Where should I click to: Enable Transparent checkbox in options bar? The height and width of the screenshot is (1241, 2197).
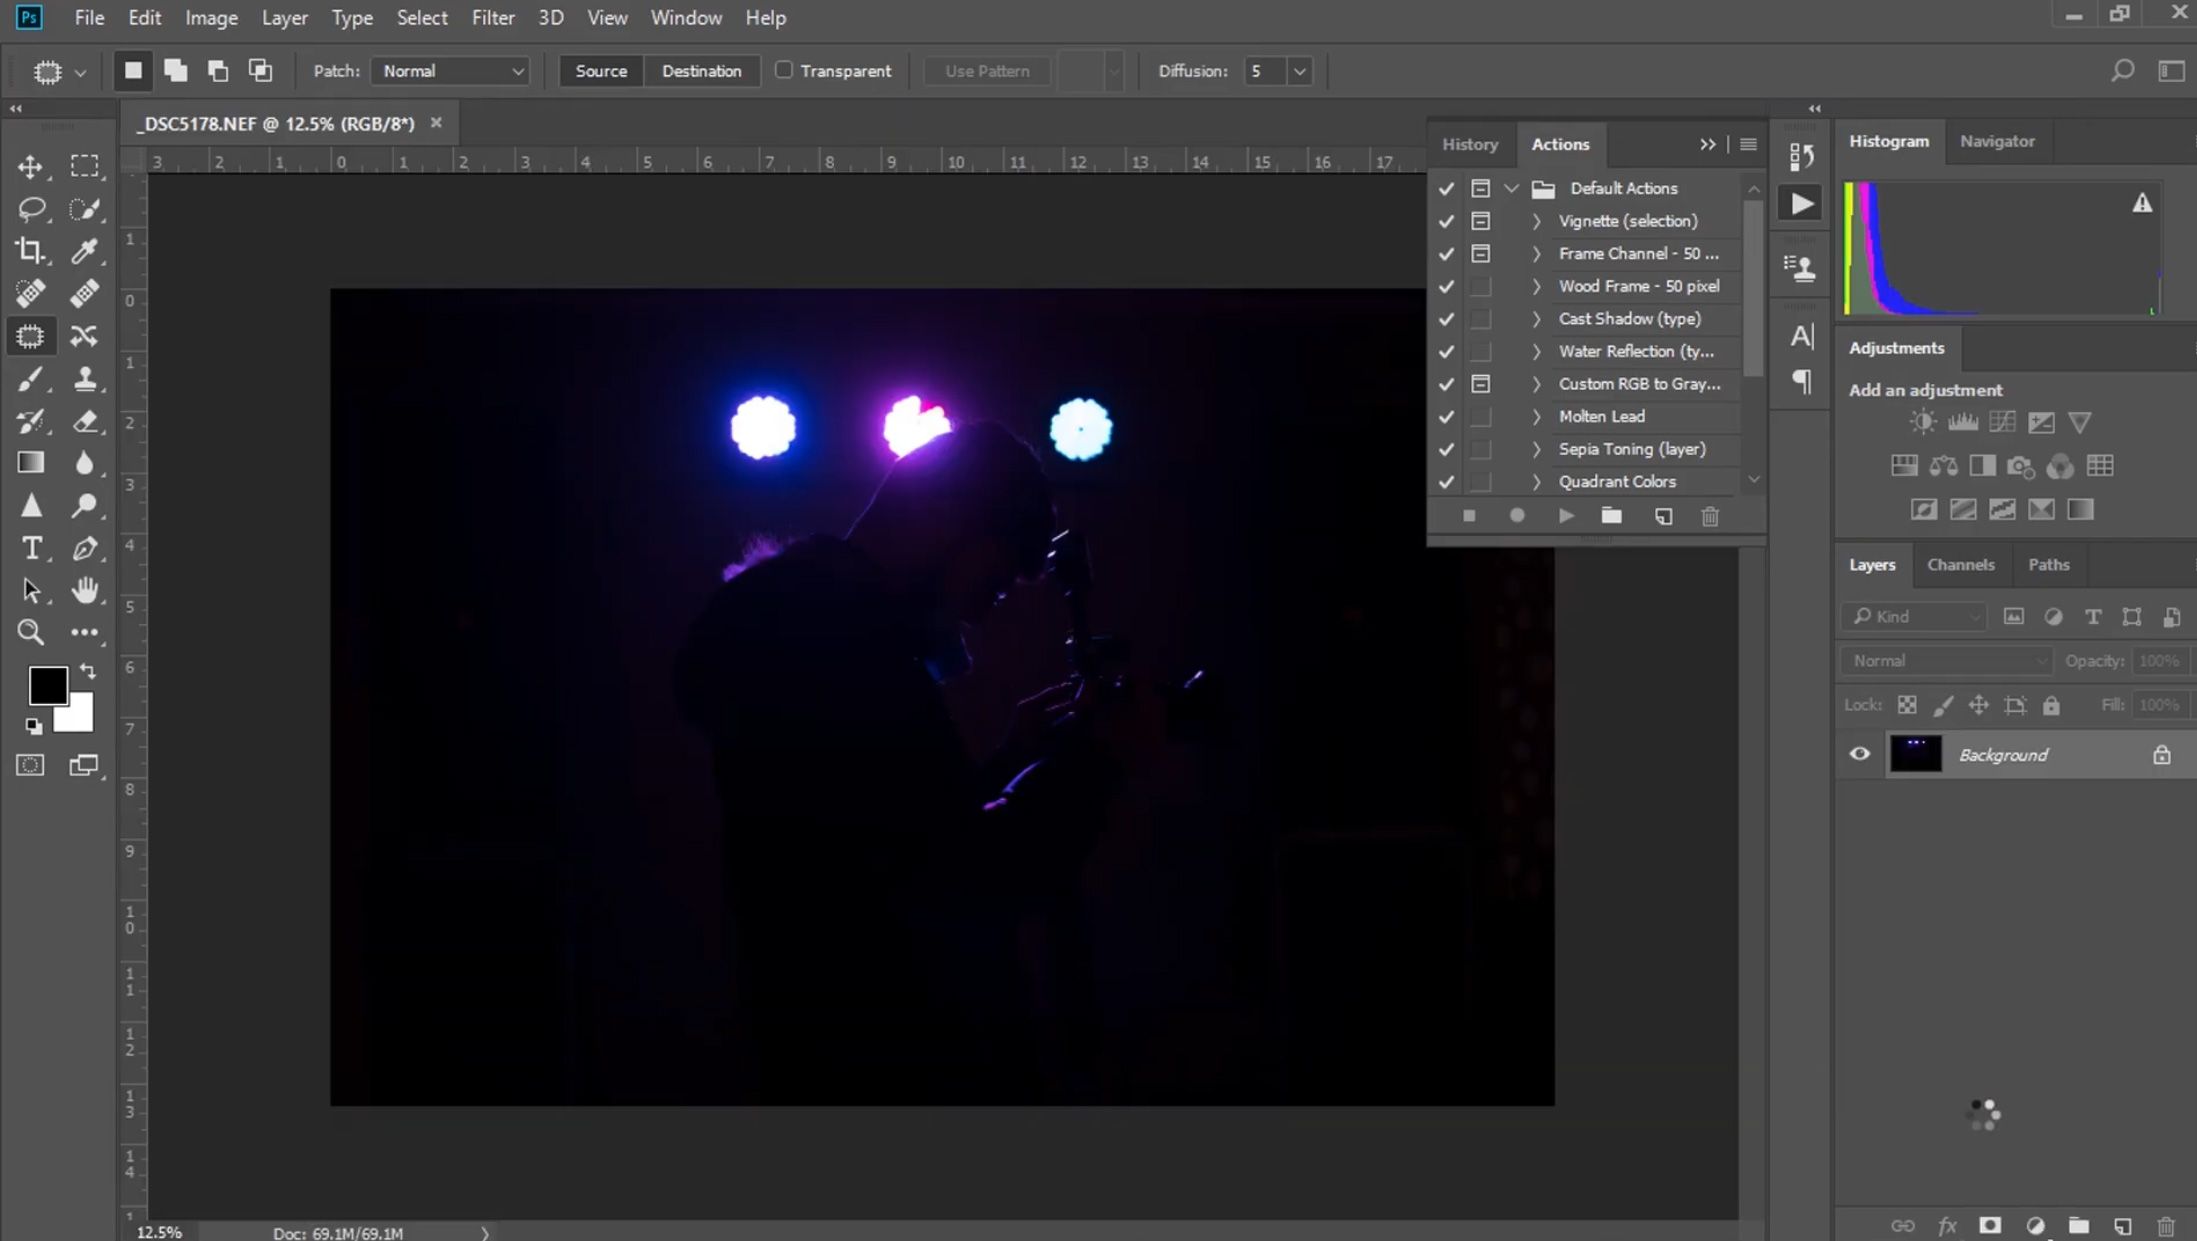(782, 71)
